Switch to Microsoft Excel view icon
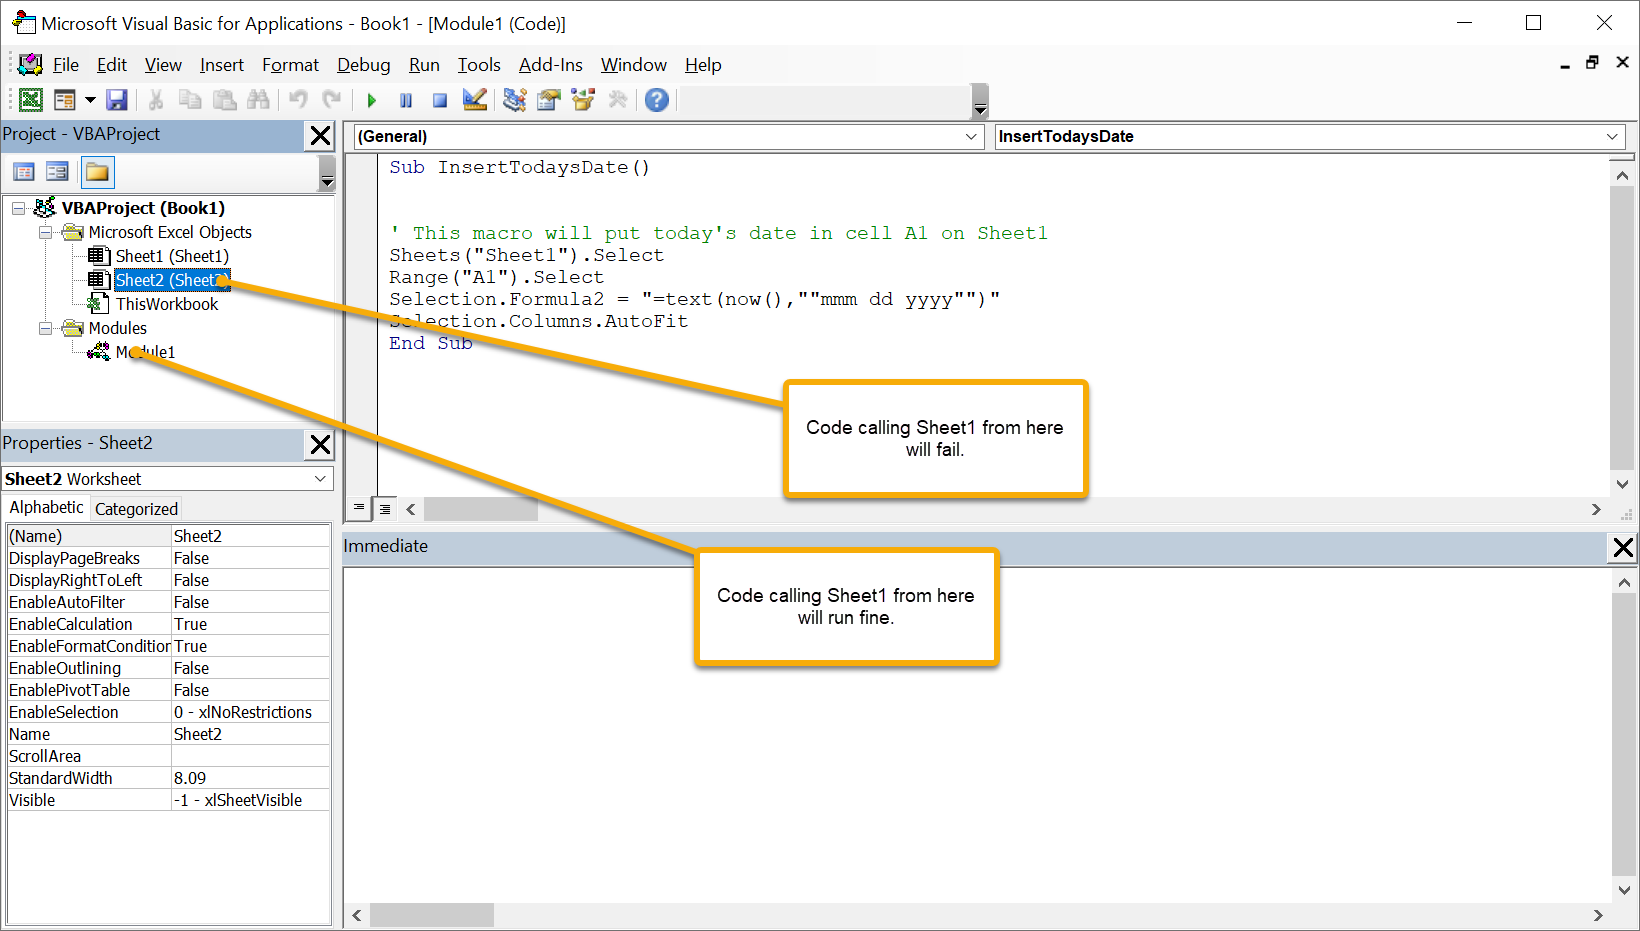The width and height of the screenshot is (1640, 931). [x=31, y=100]
